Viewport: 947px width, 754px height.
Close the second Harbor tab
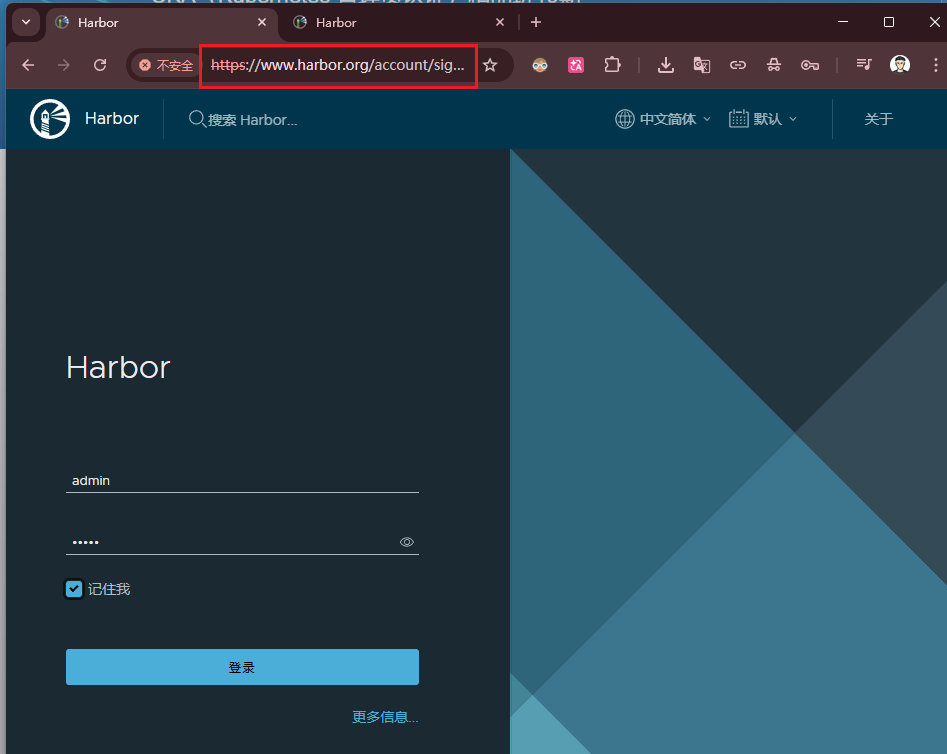(499, 22)
